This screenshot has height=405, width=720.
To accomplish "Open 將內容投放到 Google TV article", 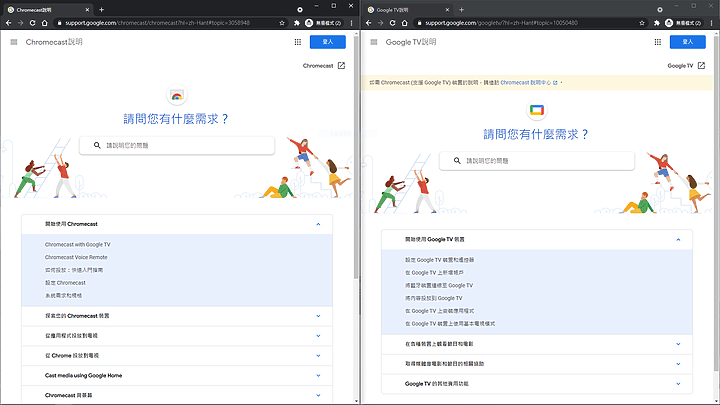I will (x=433, y=298).
